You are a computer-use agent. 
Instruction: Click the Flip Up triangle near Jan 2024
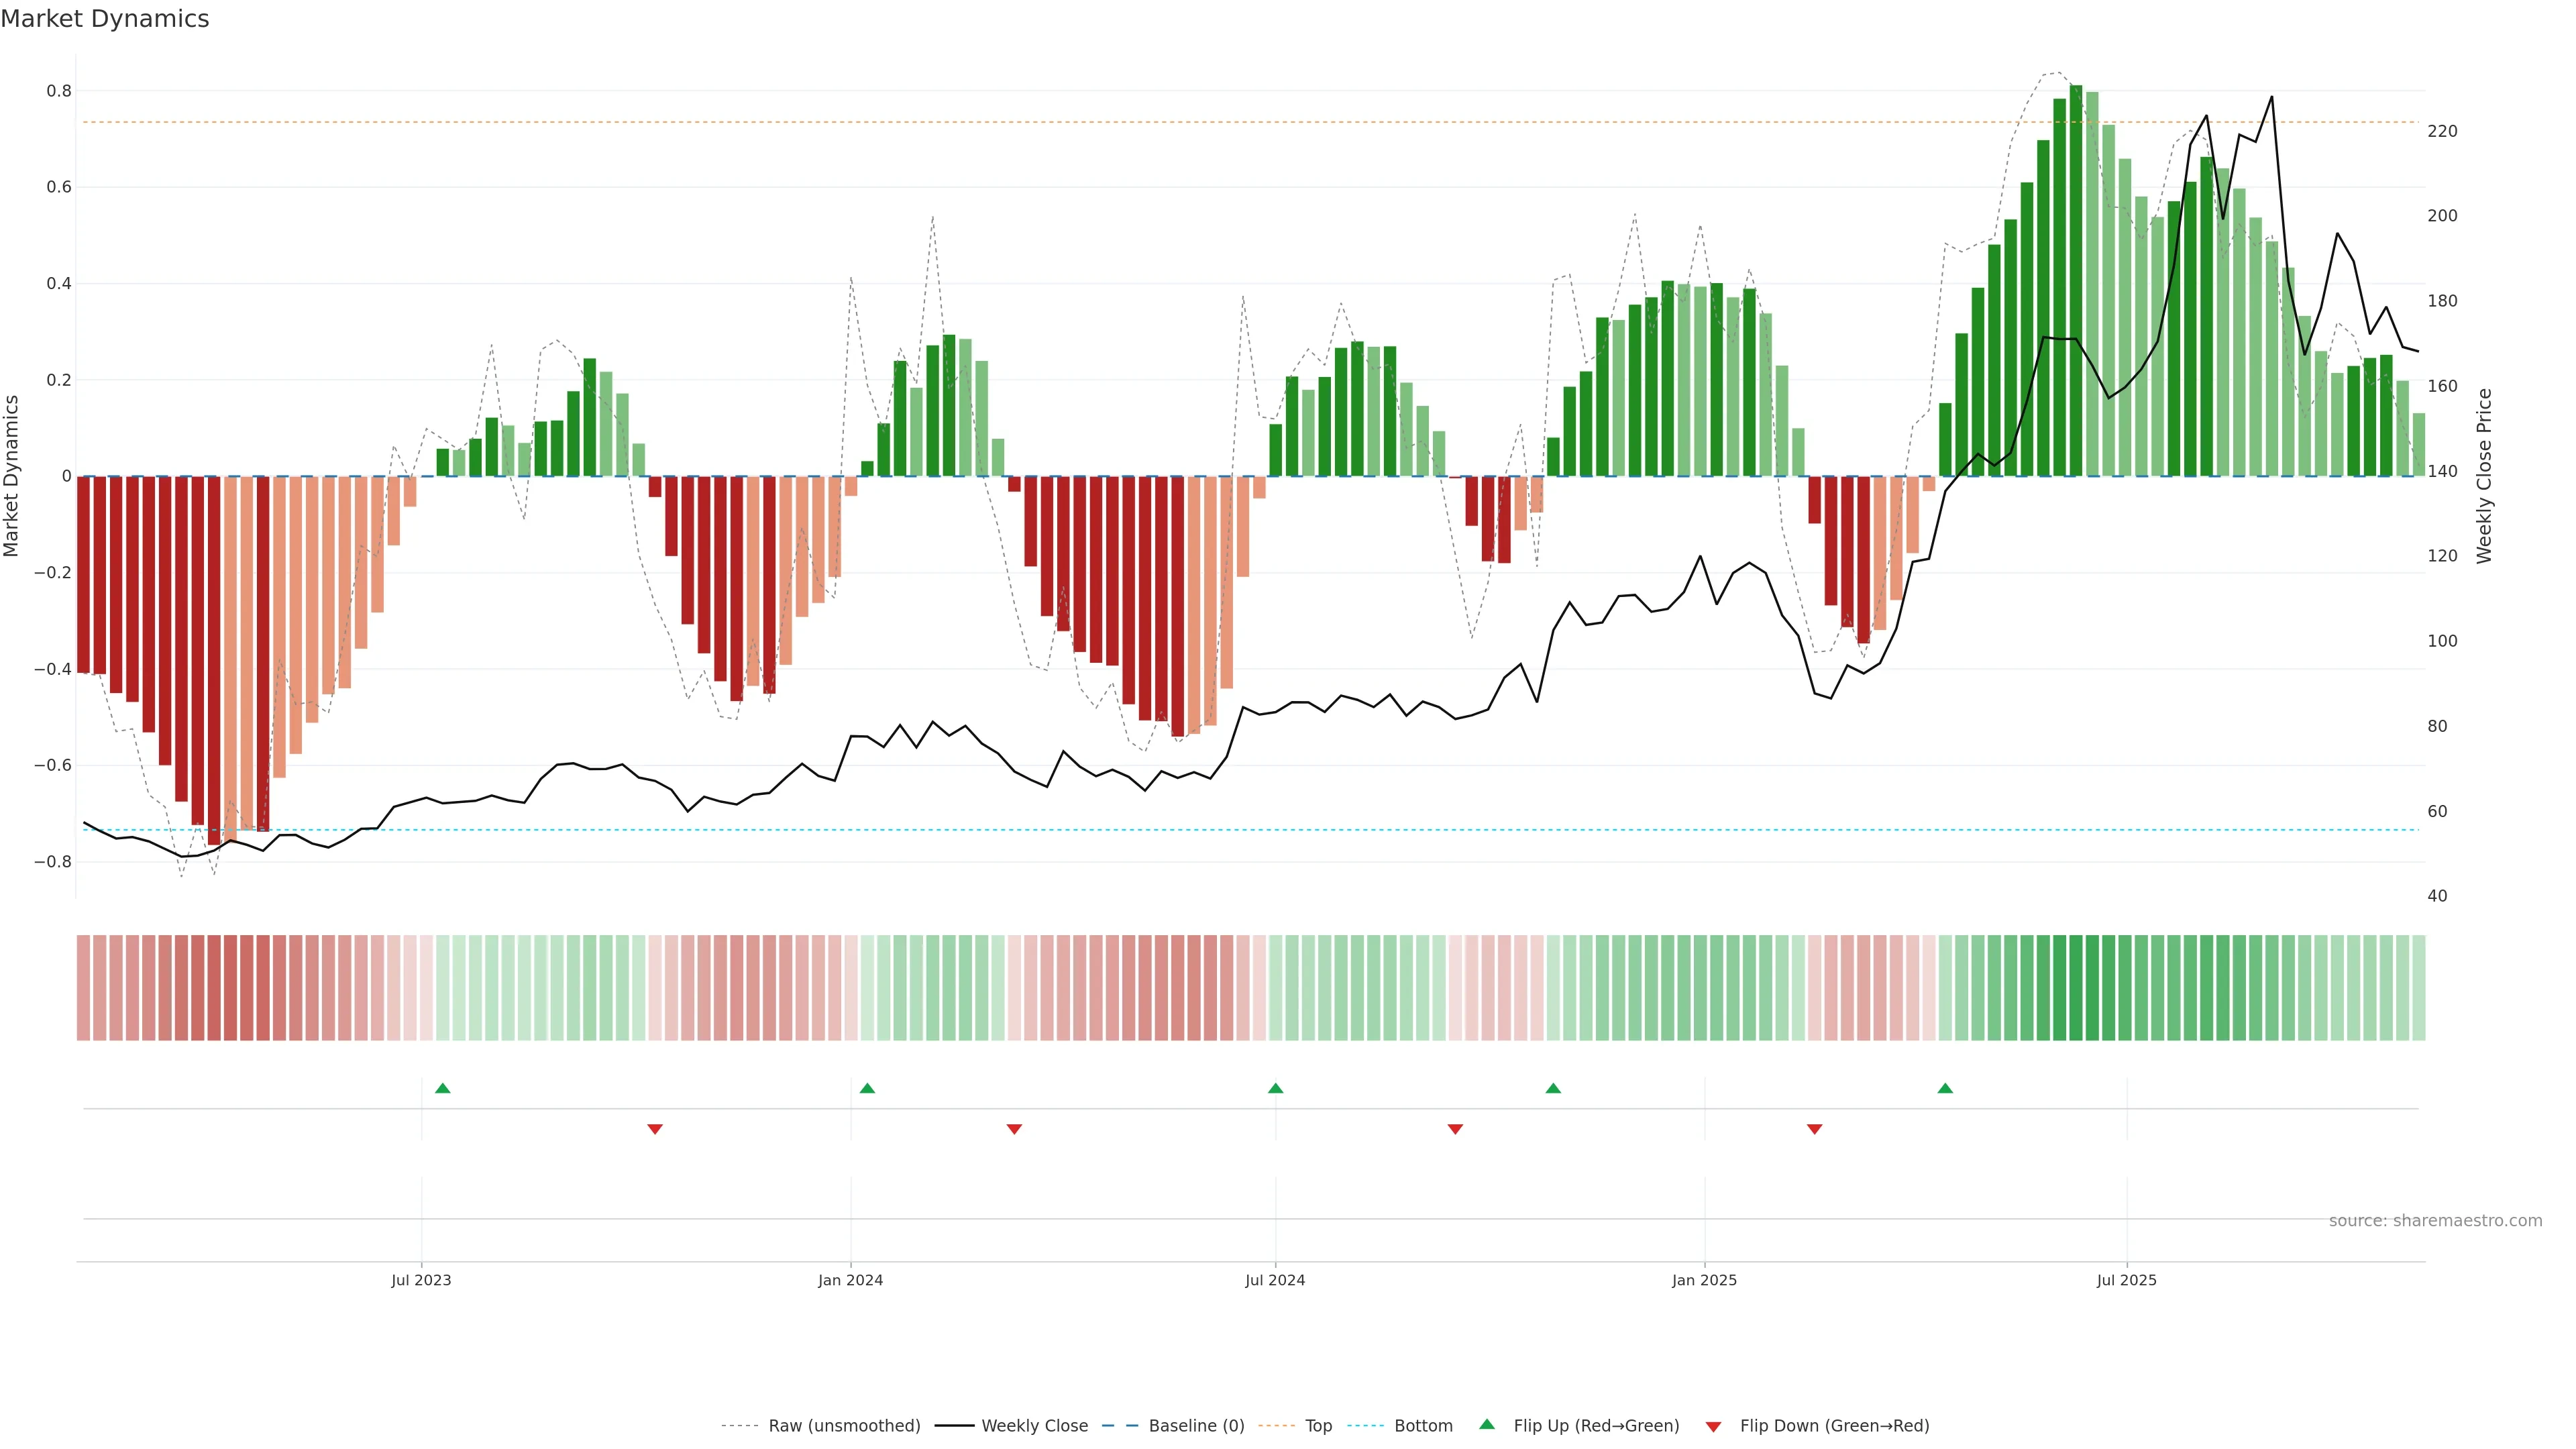[867, 1088]
